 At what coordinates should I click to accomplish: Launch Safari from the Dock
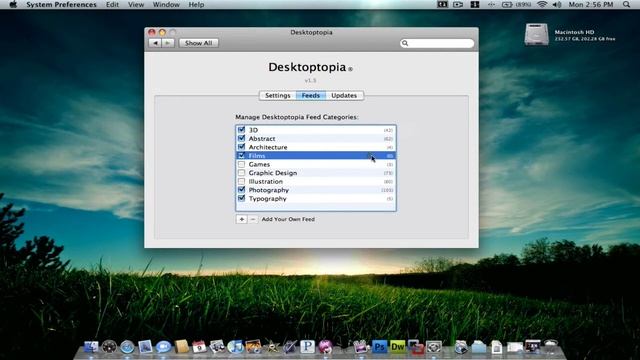click(x=127, y=347)
